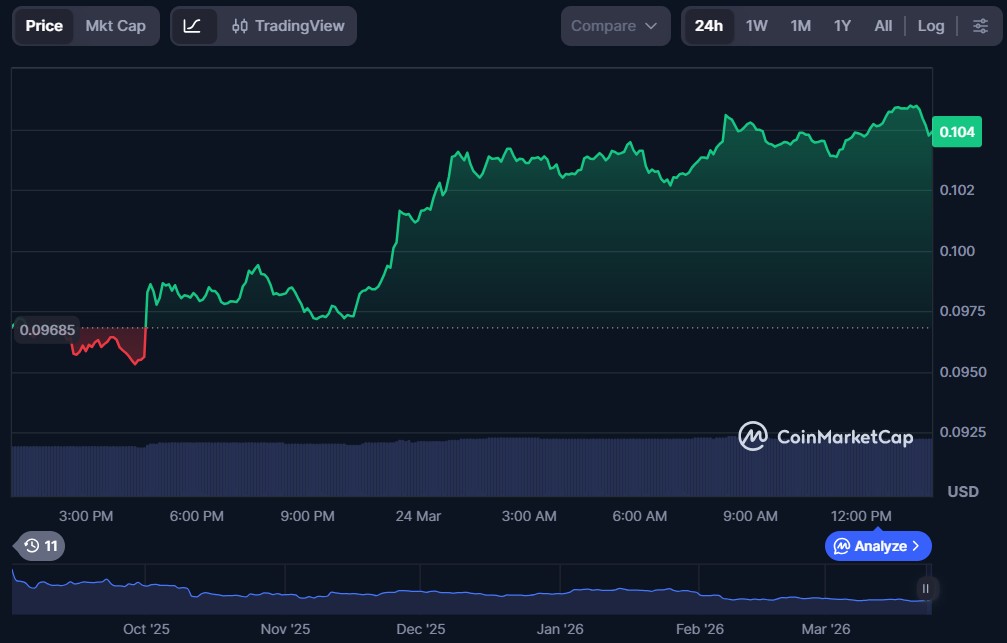
Task: Click the bottom historical range navigator
Action: tap(470, 590)
